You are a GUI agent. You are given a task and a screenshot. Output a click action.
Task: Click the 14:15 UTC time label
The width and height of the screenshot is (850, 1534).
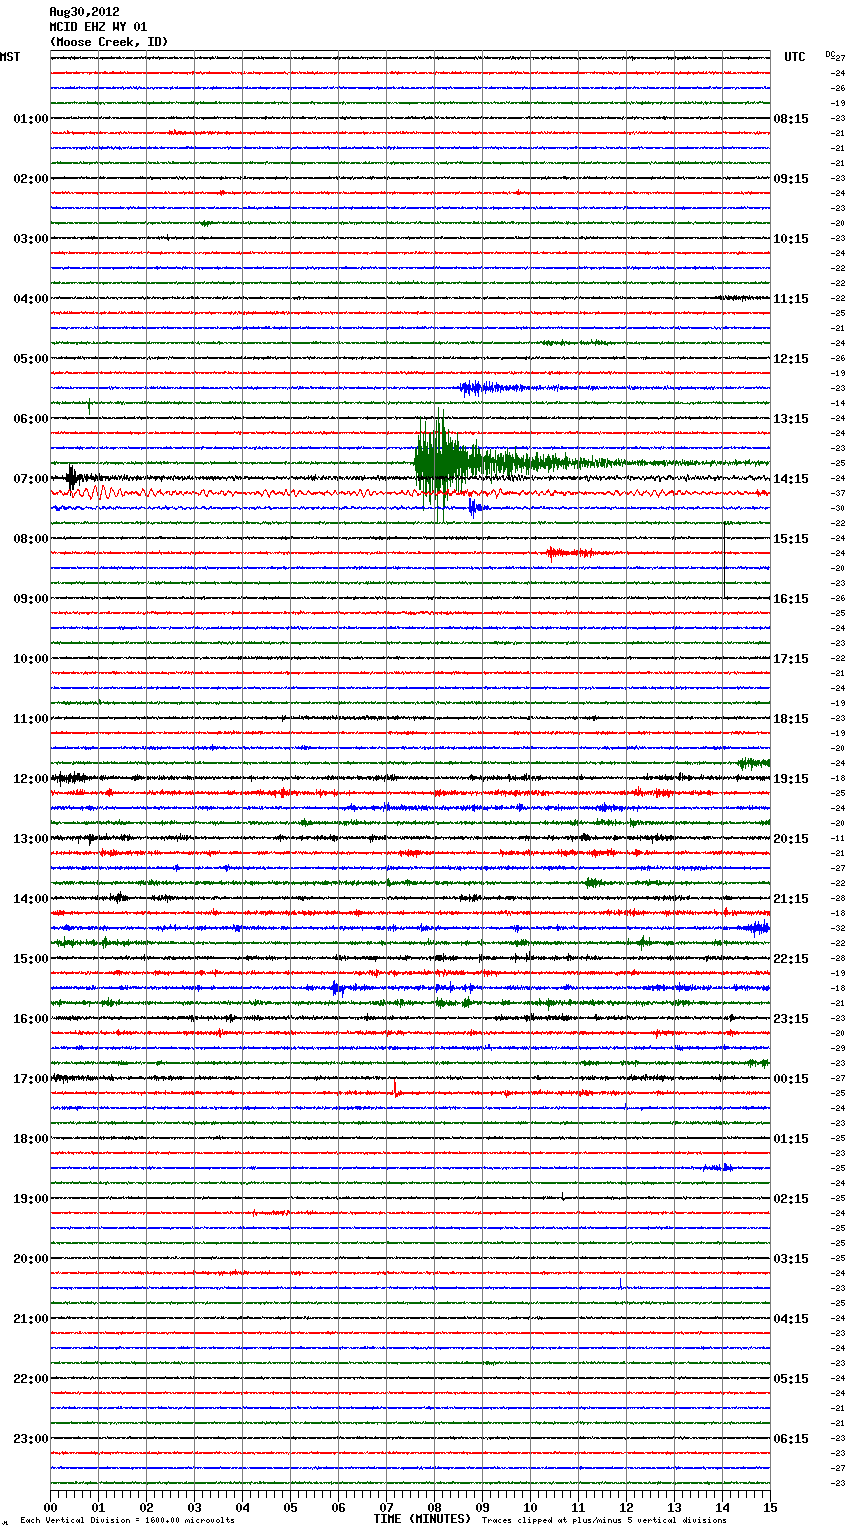[790, 479]
